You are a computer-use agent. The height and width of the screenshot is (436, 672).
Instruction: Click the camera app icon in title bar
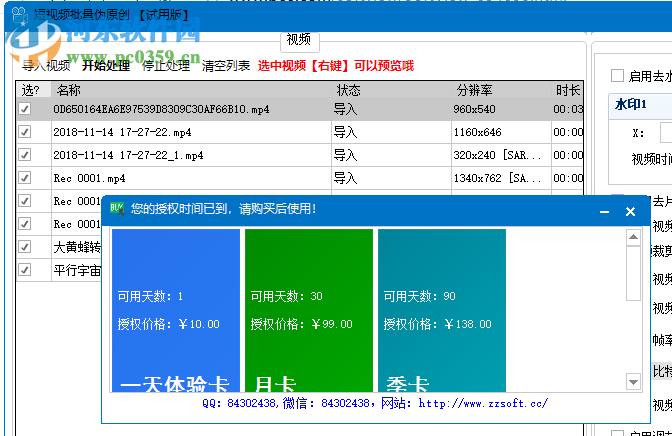(x=19, y=15)
